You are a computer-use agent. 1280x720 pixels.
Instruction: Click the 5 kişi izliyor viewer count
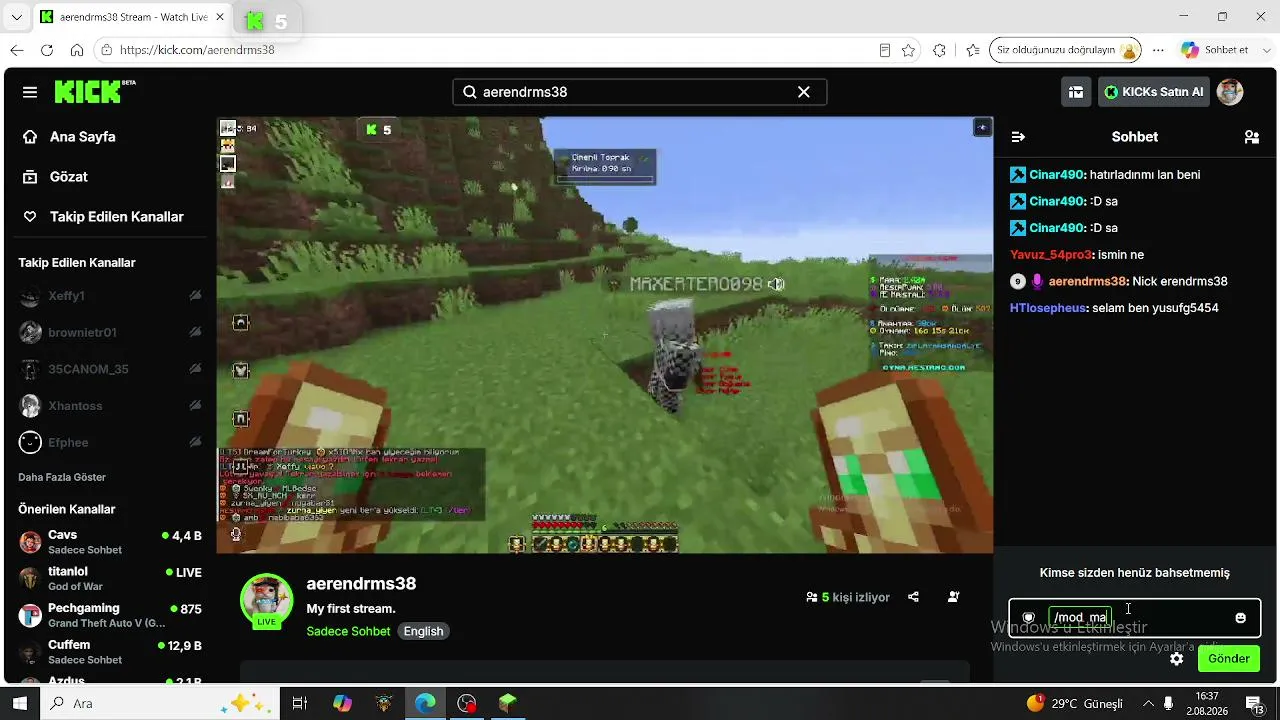(x=848, y=597)
